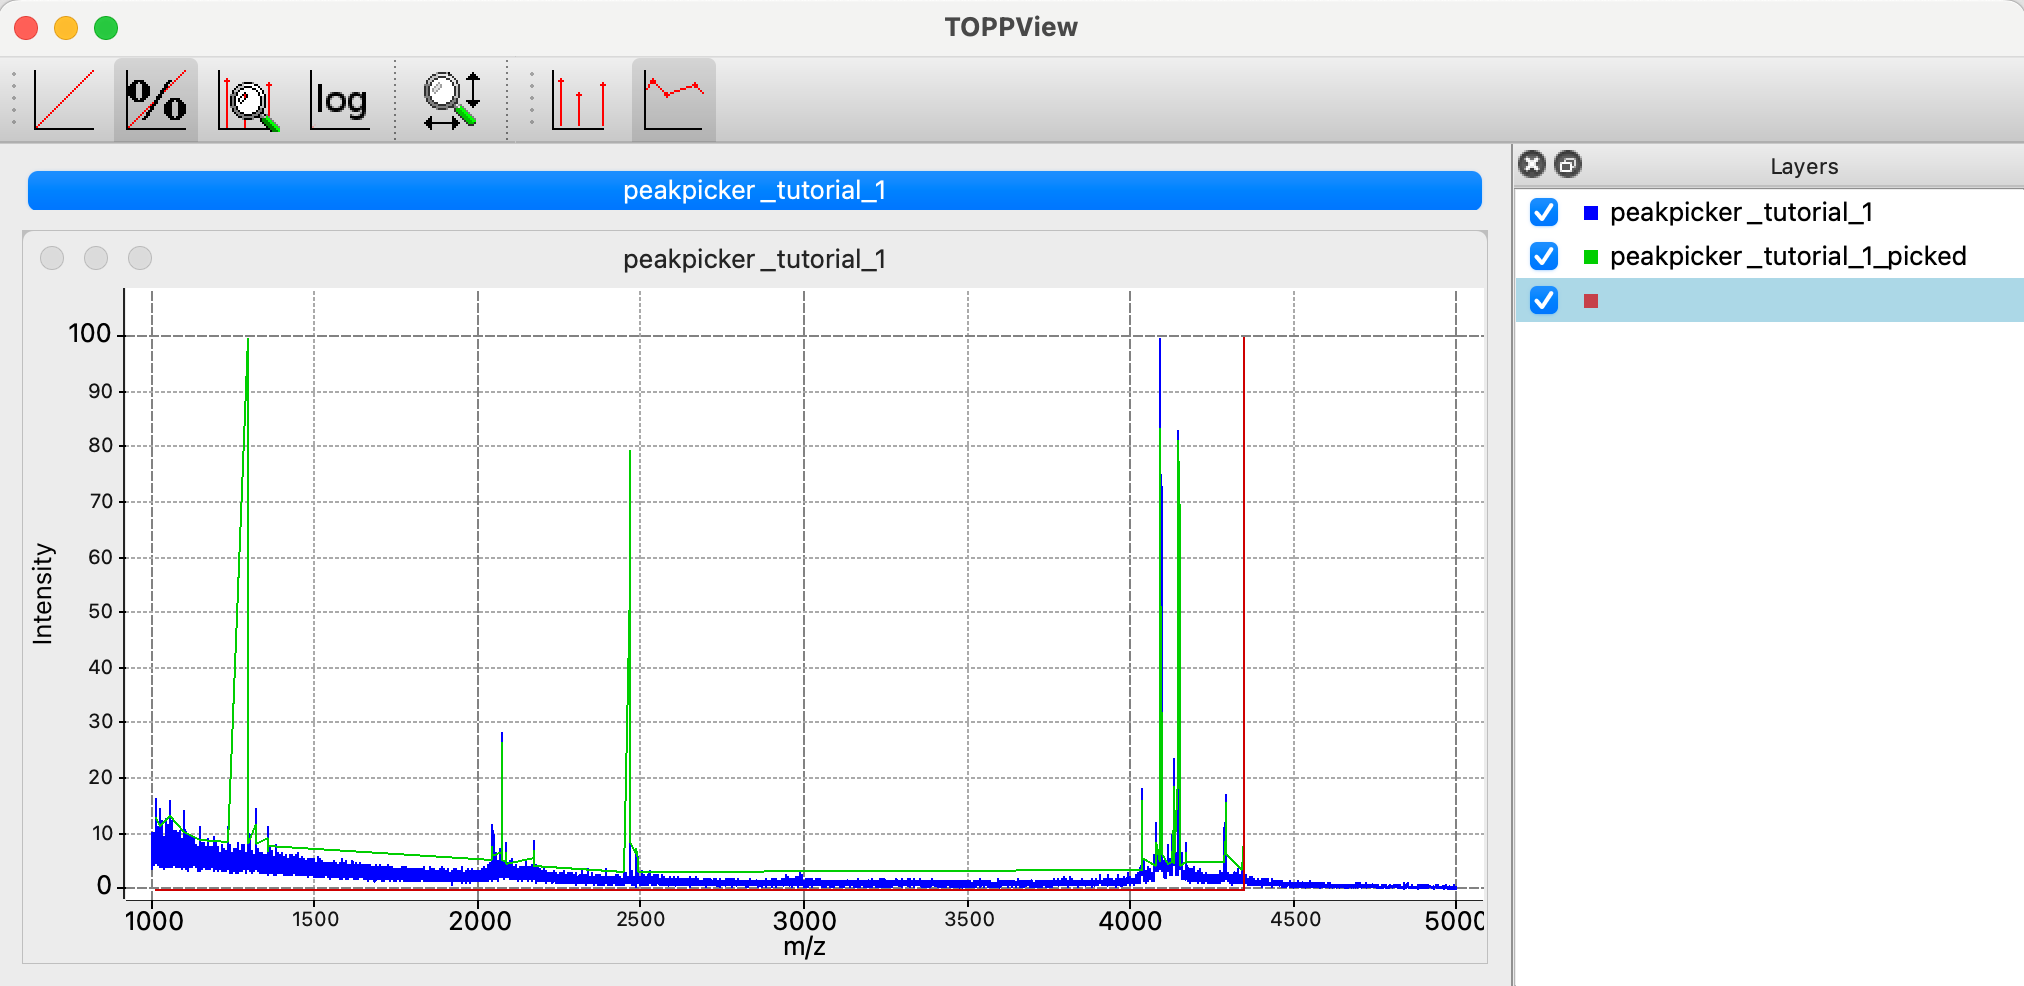The width and height of the screenshot is (2024, 986).
Task: Click the red layer color swatch
Action: (x=1591, y=301)
